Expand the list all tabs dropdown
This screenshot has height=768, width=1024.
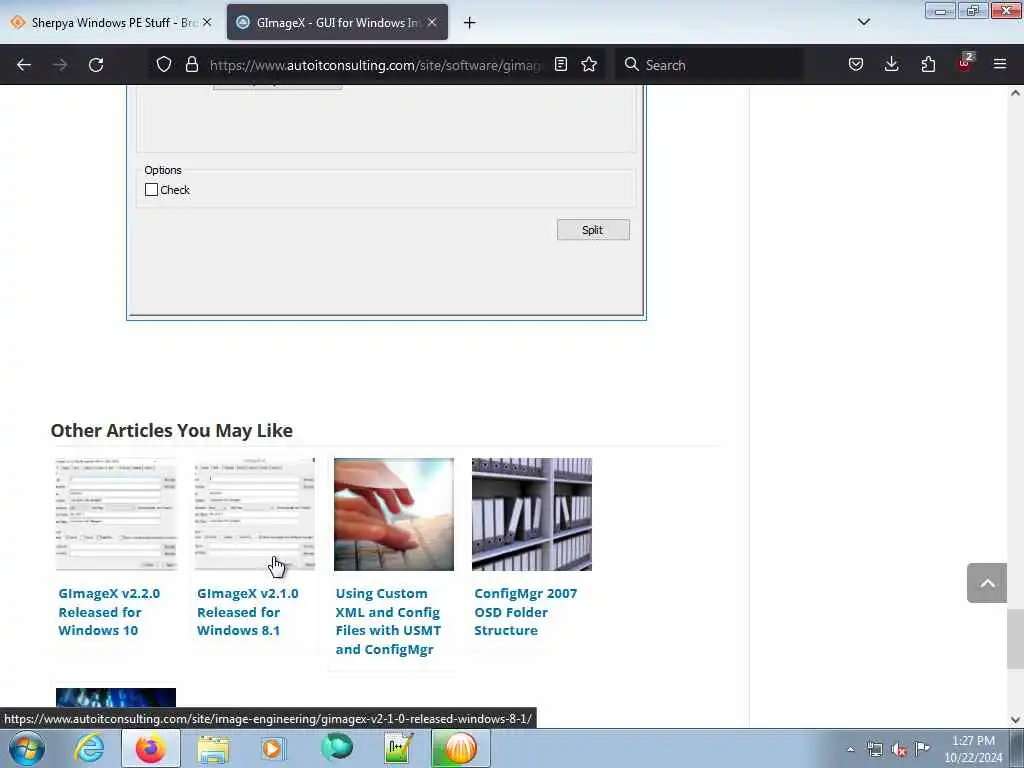pos(863,22)
